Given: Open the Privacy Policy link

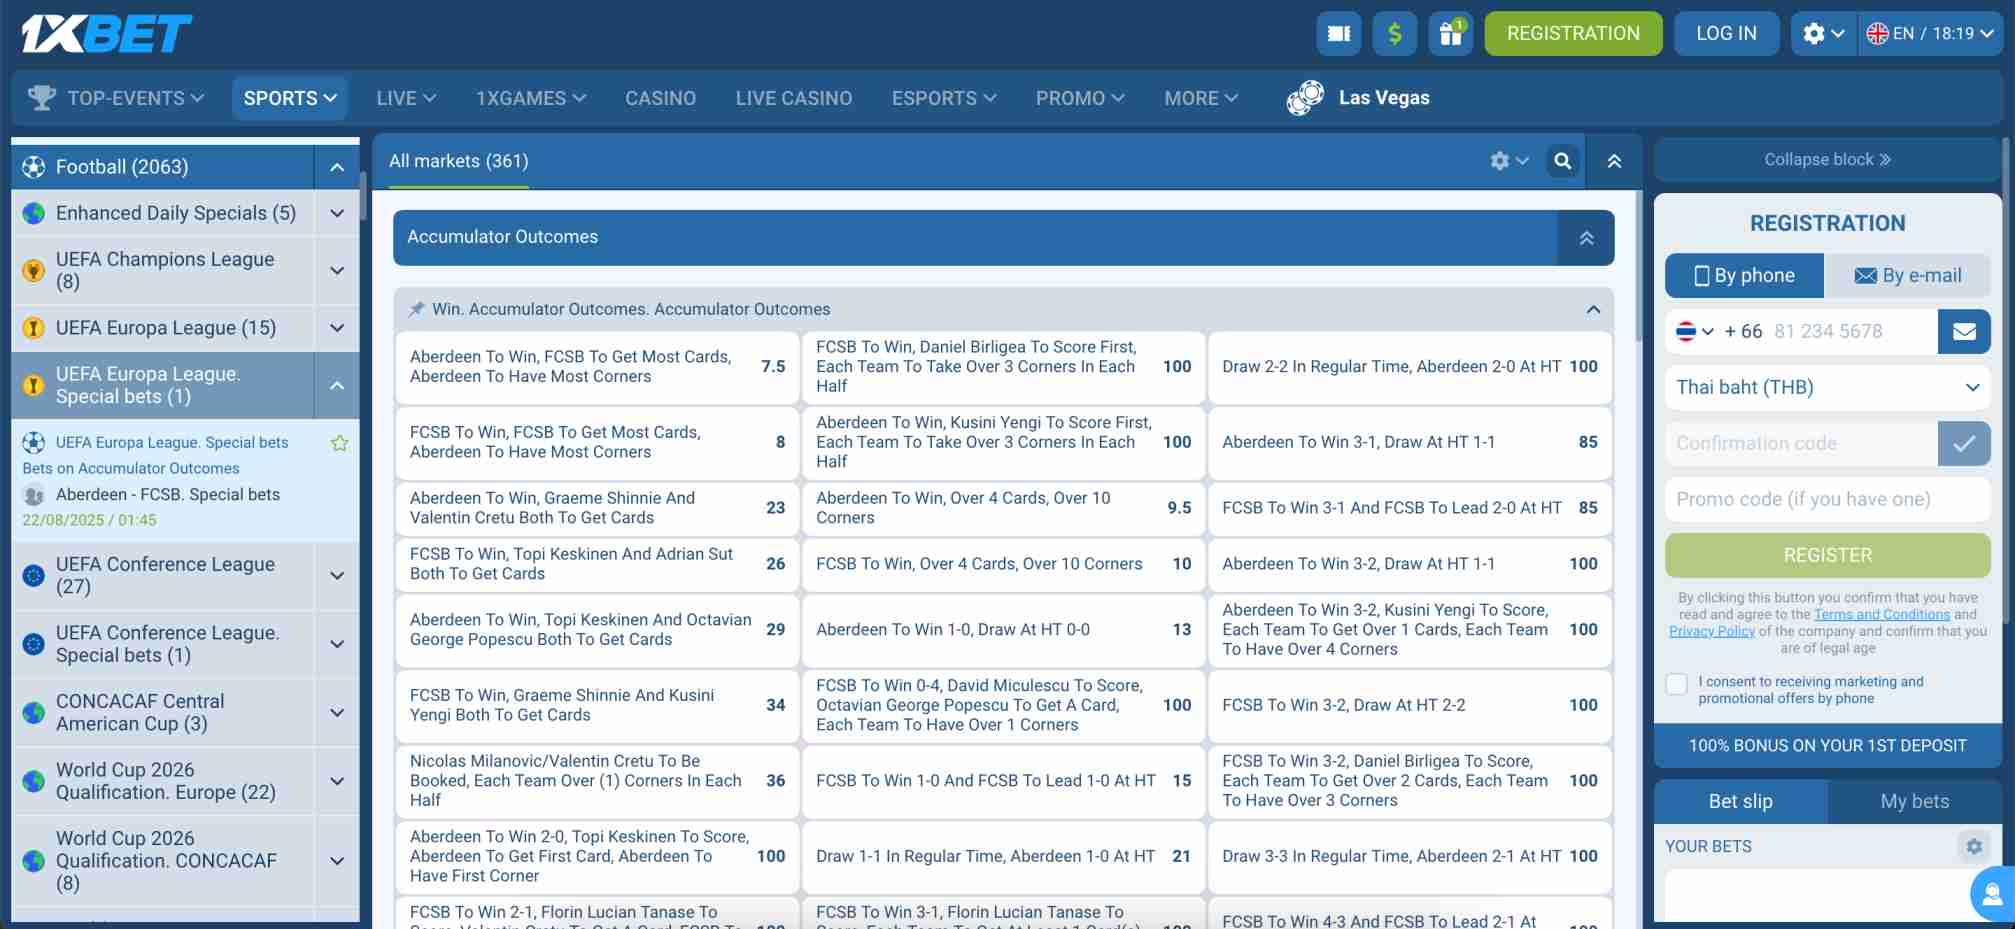Looking at the screenshot, I should tap(1712, 632).
